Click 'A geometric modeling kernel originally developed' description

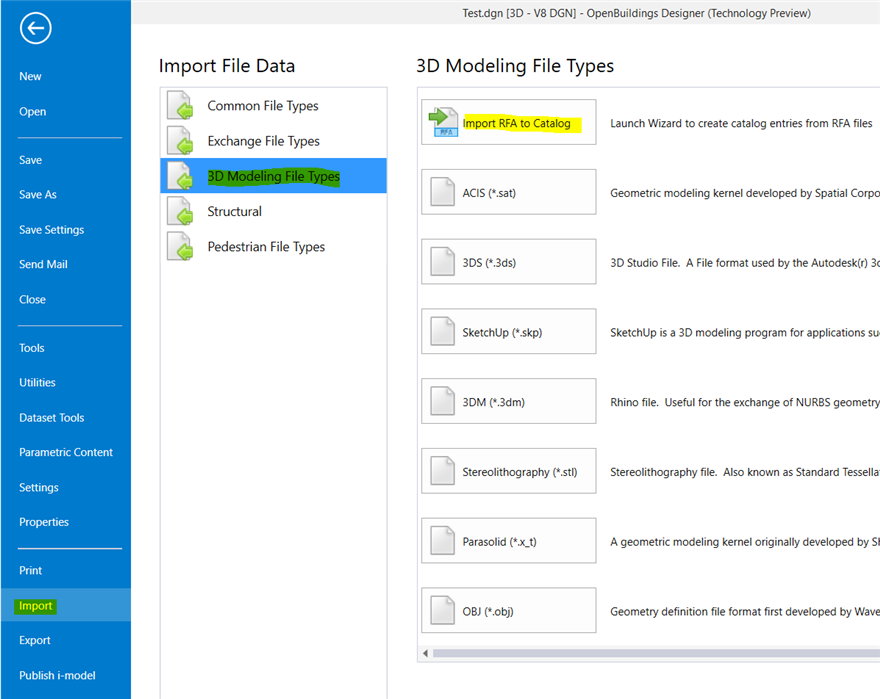(745, 542)
